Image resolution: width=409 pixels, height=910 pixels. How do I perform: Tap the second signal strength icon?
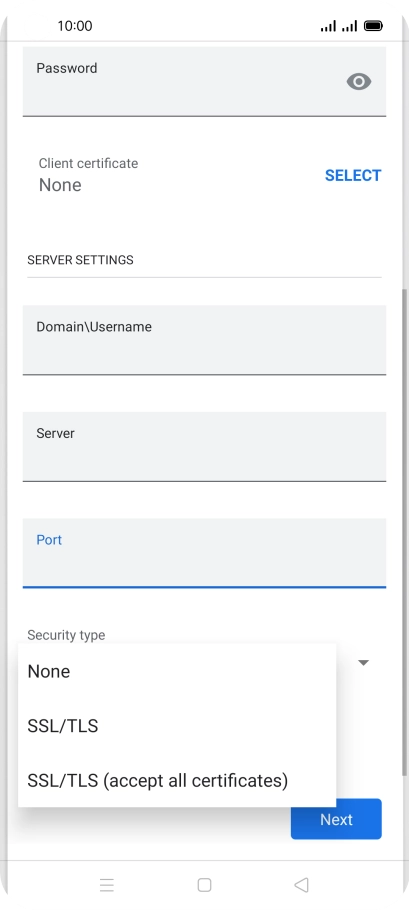coord(349,26)
